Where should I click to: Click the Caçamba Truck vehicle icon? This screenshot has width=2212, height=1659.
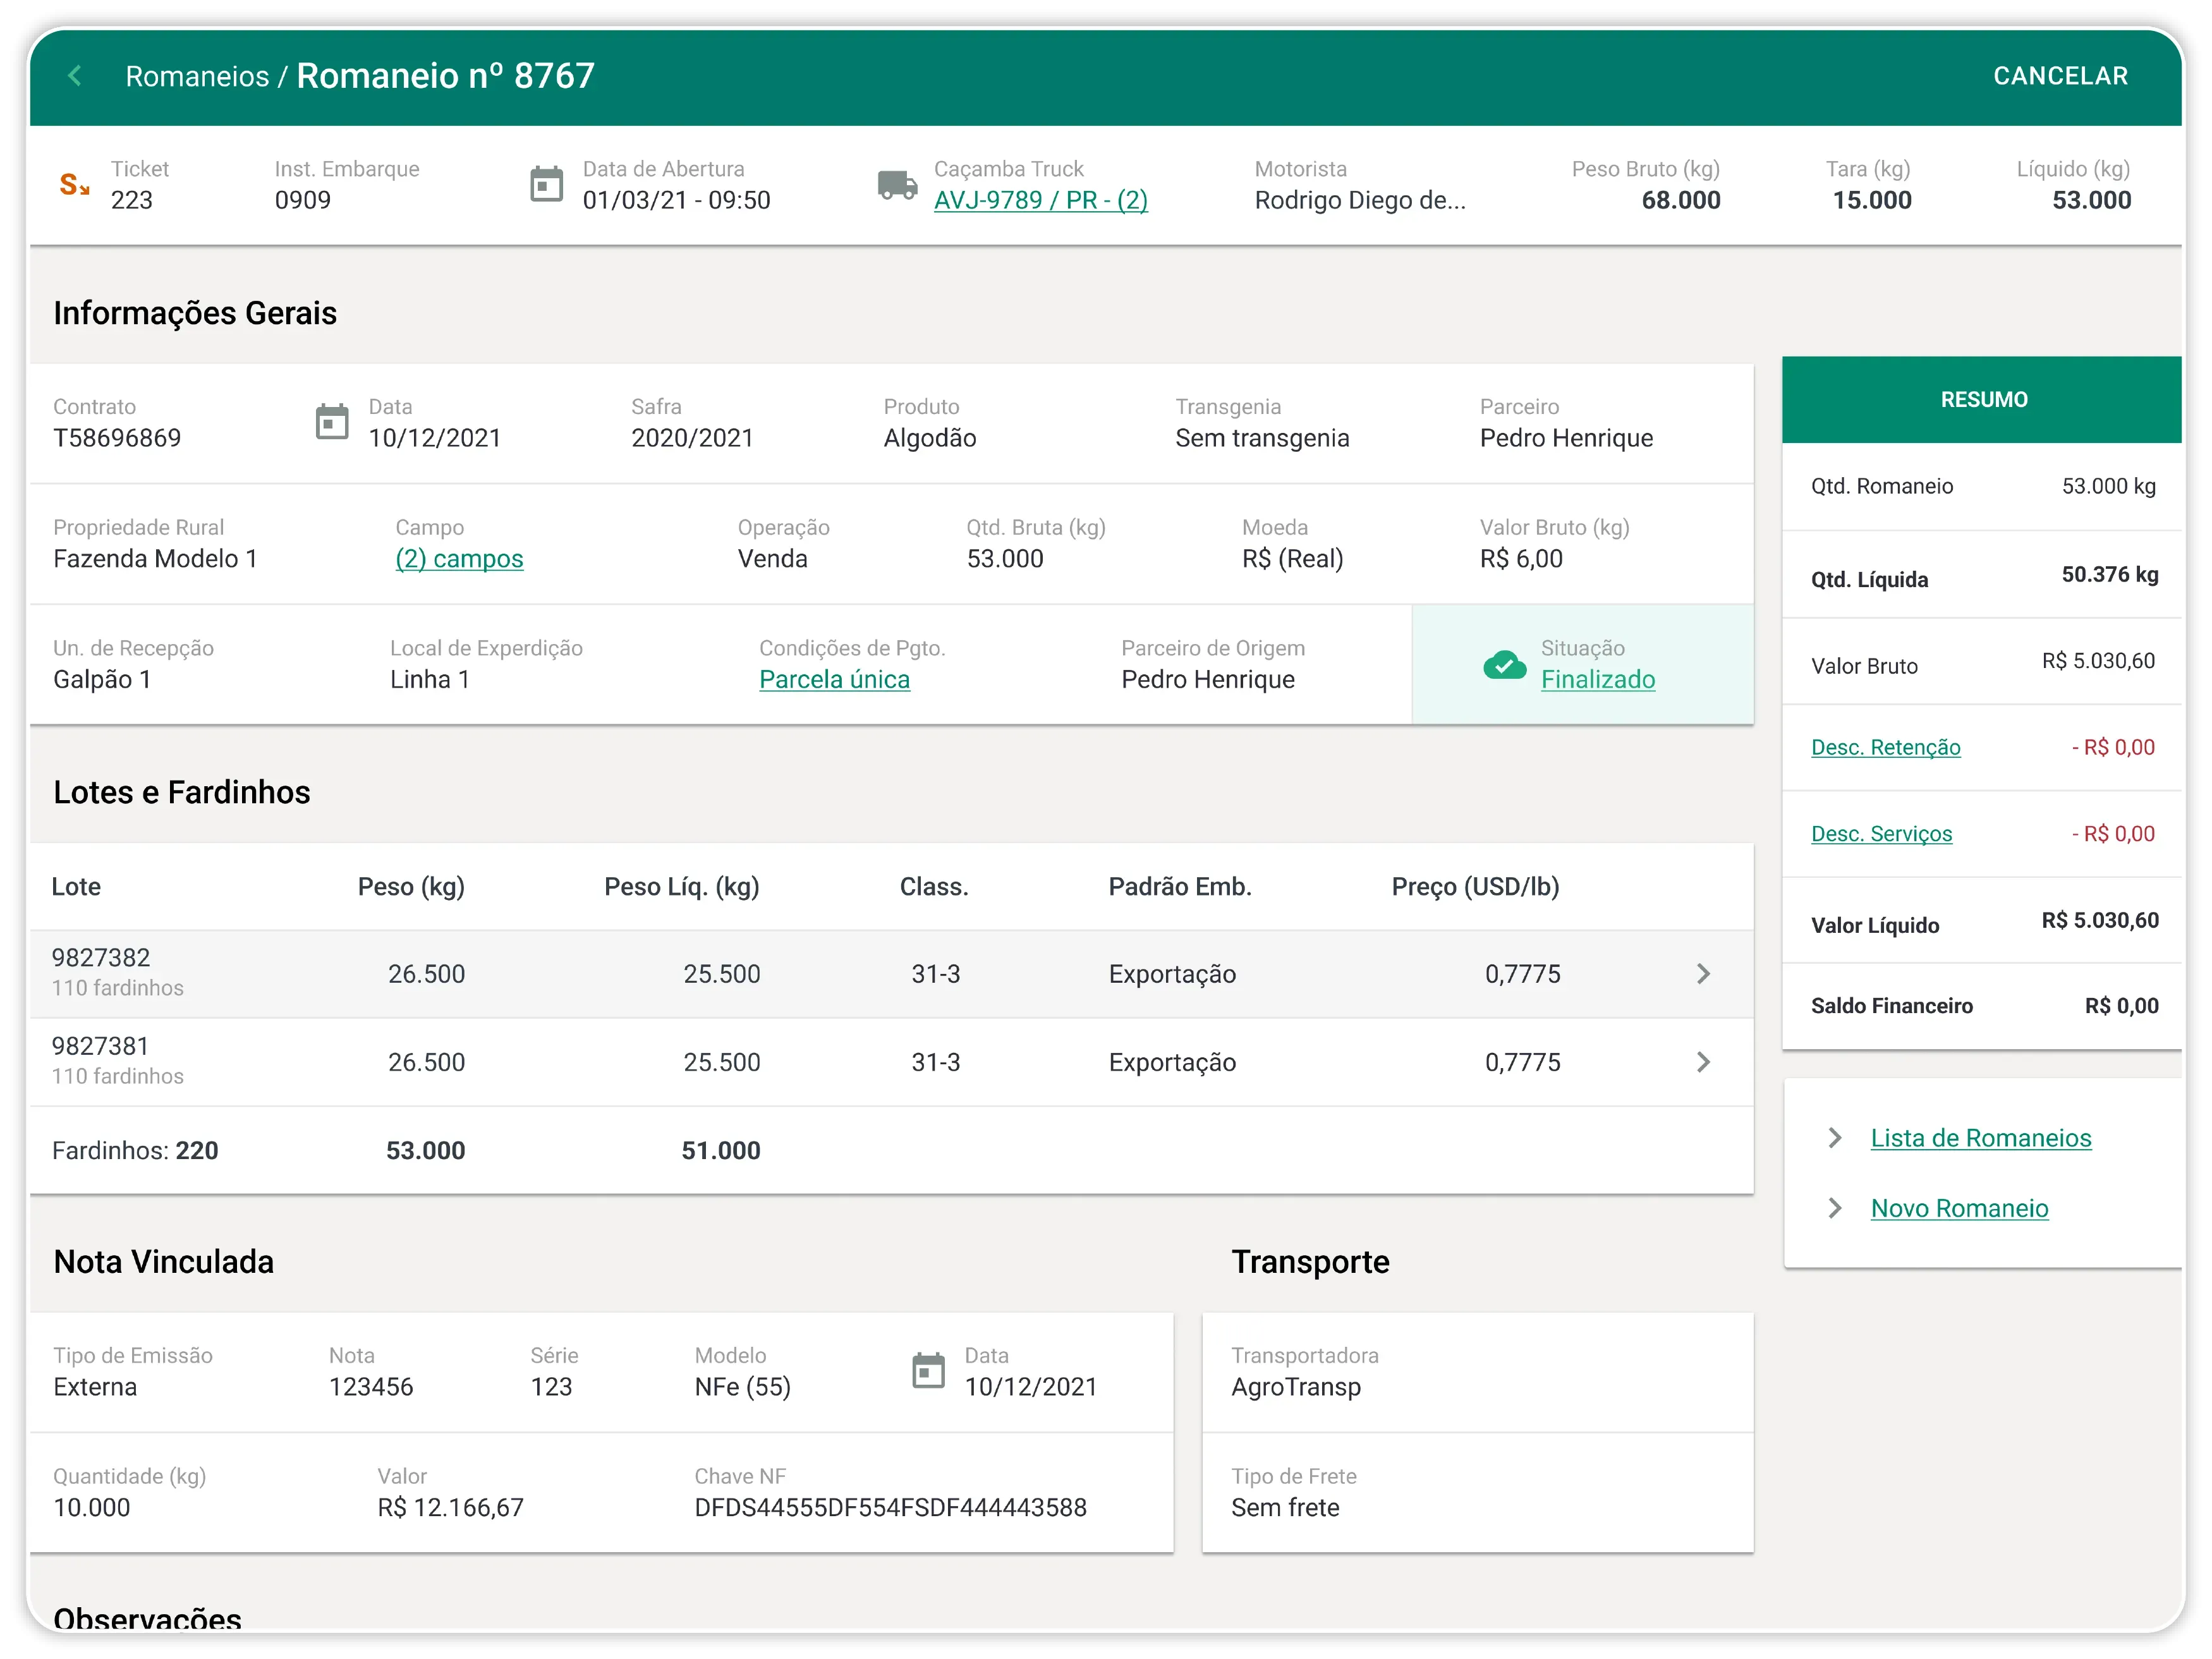click(897, 185)
